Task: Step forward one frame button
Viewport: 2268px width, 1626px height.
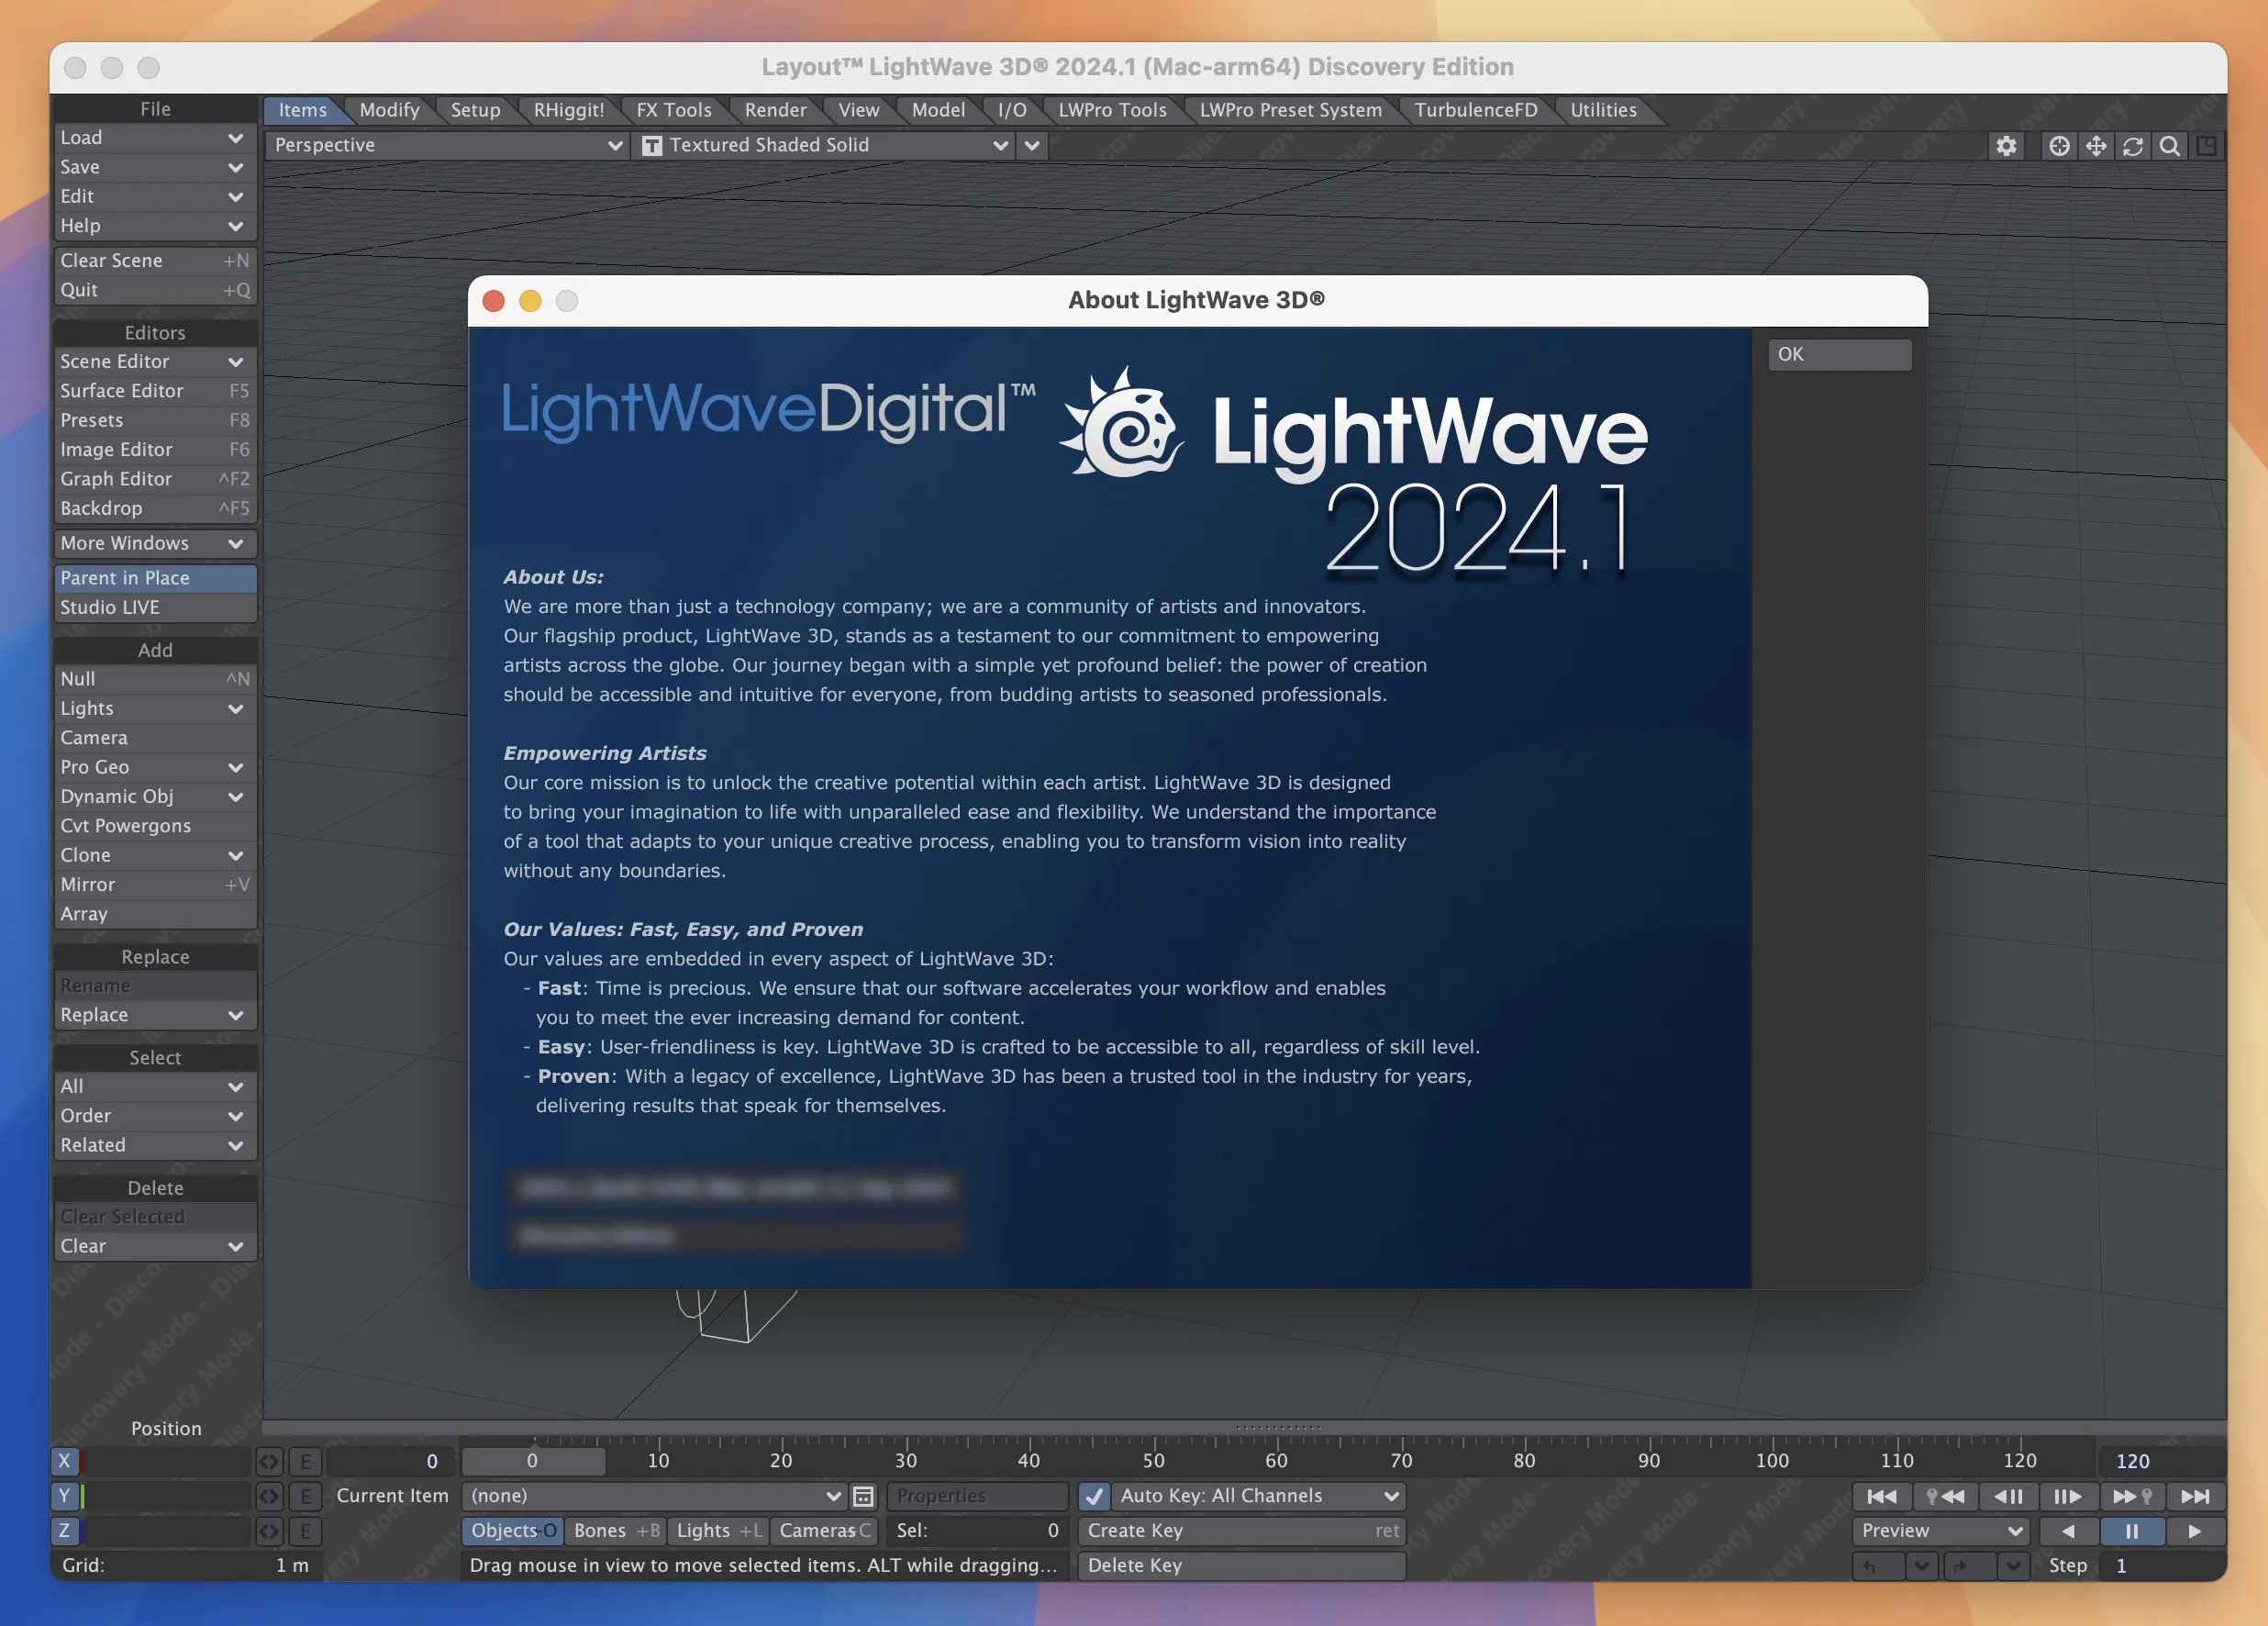Action: 2067,1496
